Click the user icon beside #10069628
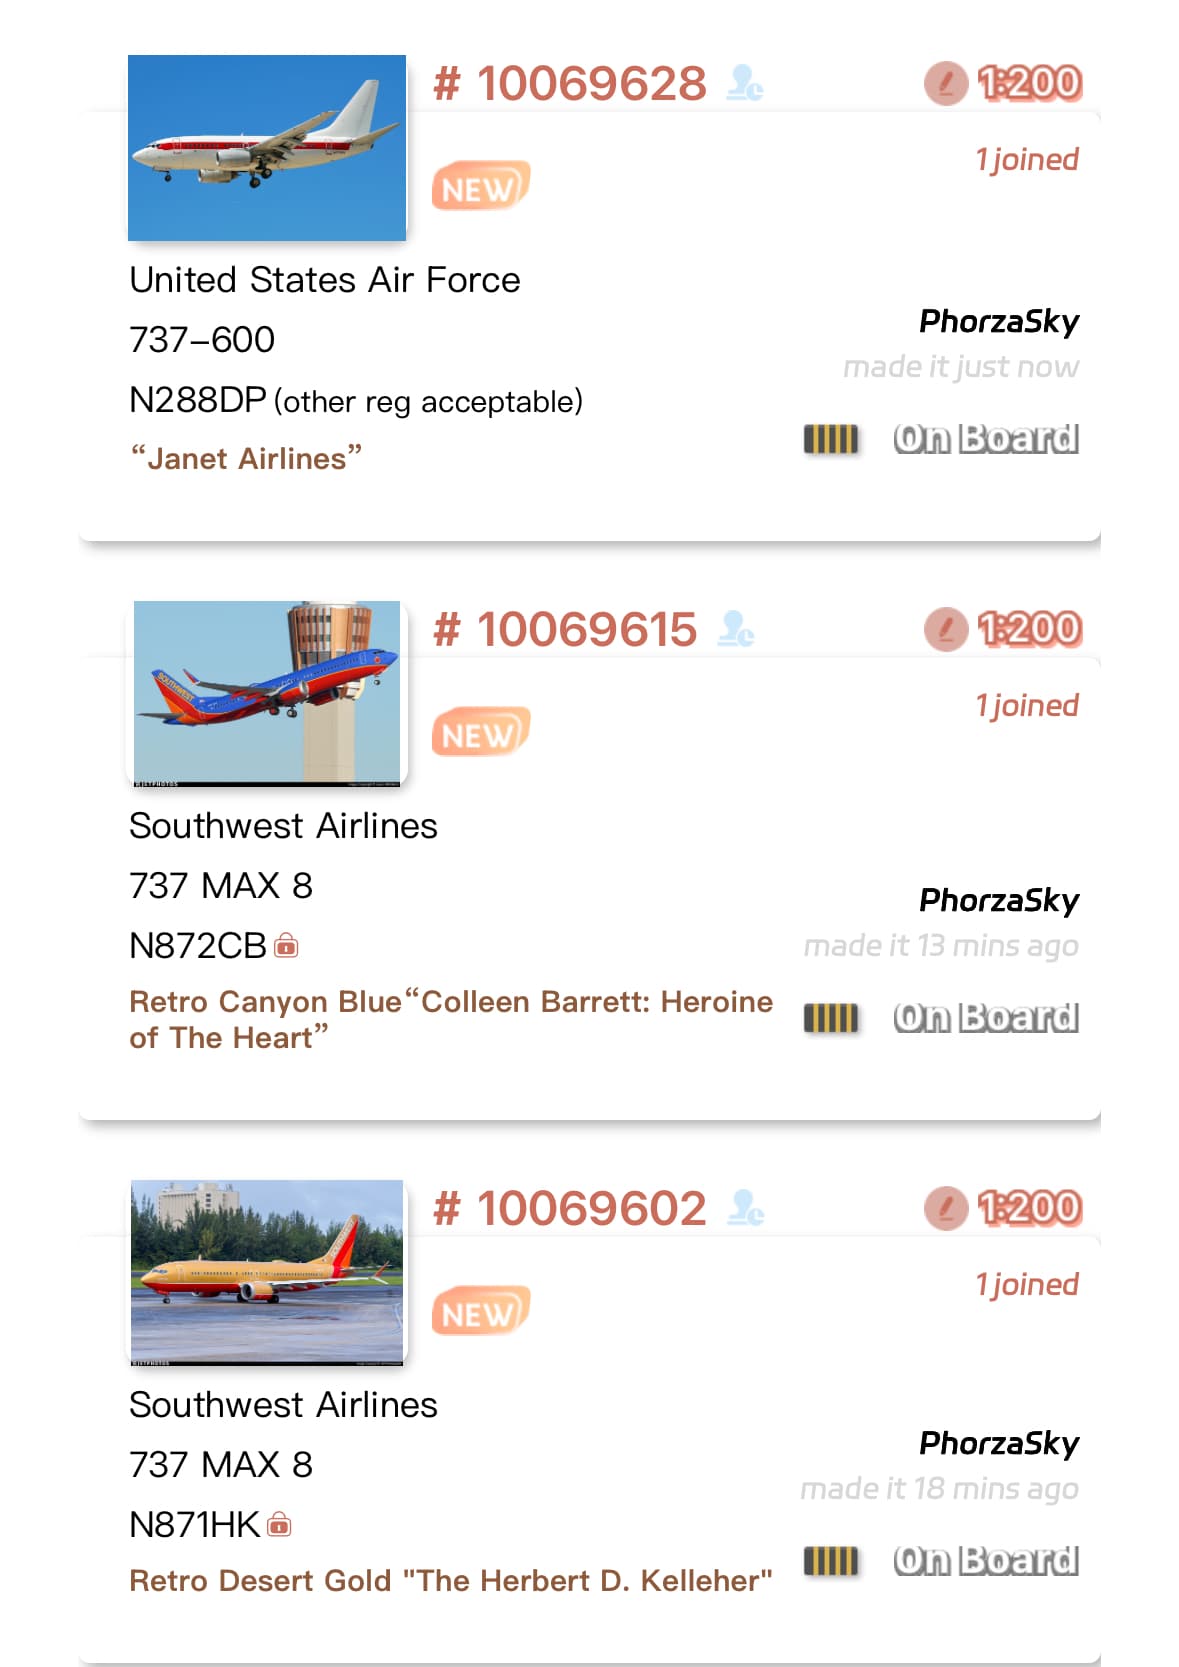The width and height of the screenshot is (1179, 1667). click(745, 83)
